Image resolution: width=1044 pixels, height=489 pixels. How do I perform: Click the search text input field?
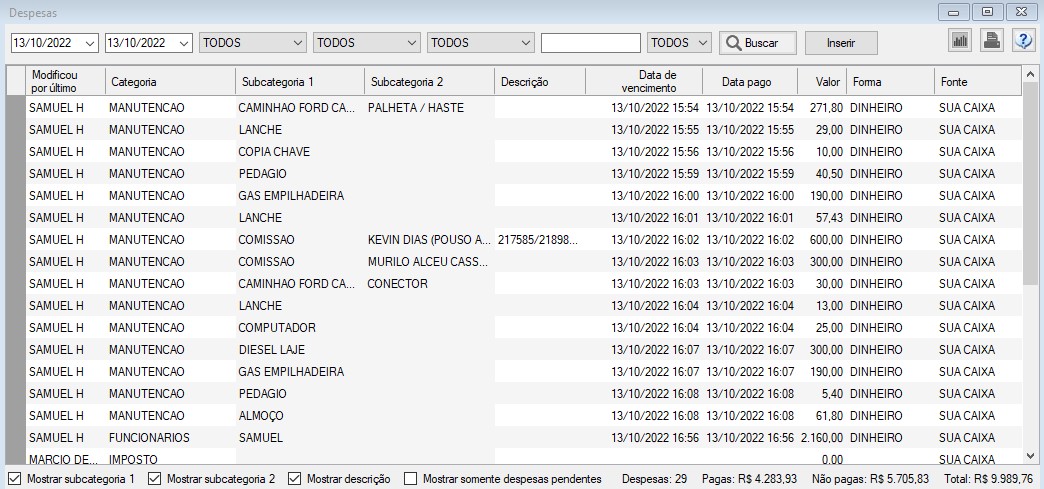(590, 43)
